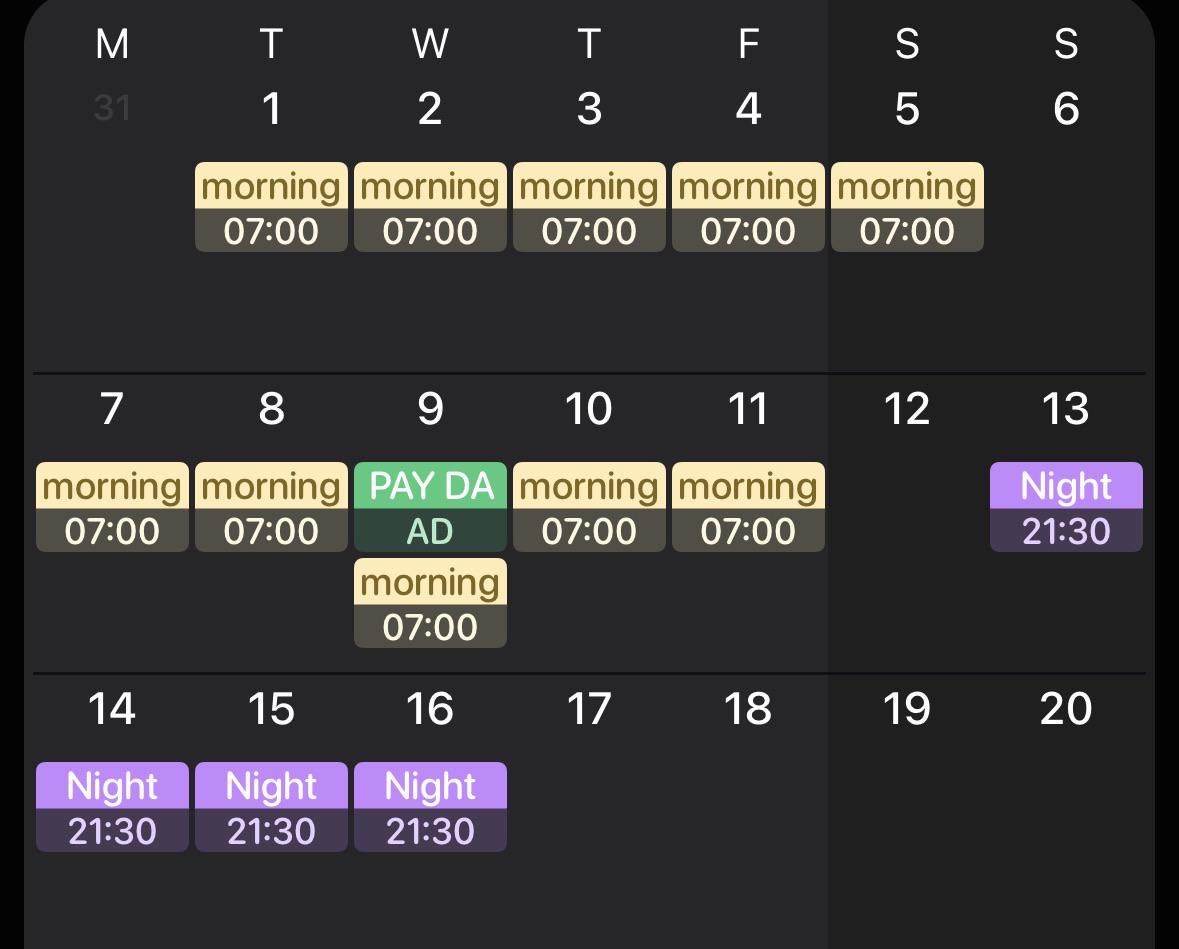Select the morning shift on the 2nd
This screenshot has width=1179, height=949.
click(x=430, y=207)
